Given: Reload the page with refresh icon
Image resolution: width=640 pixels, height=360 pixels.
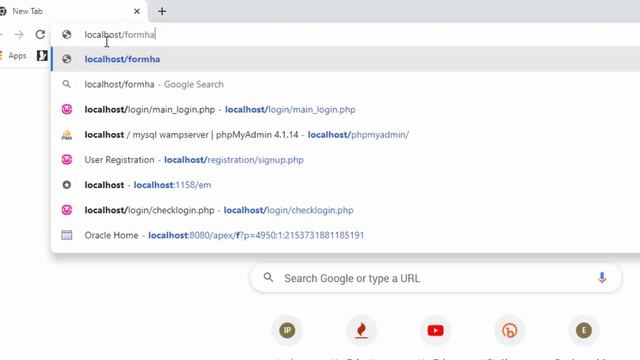Looking at the screenshot, I should pos(40,34).
